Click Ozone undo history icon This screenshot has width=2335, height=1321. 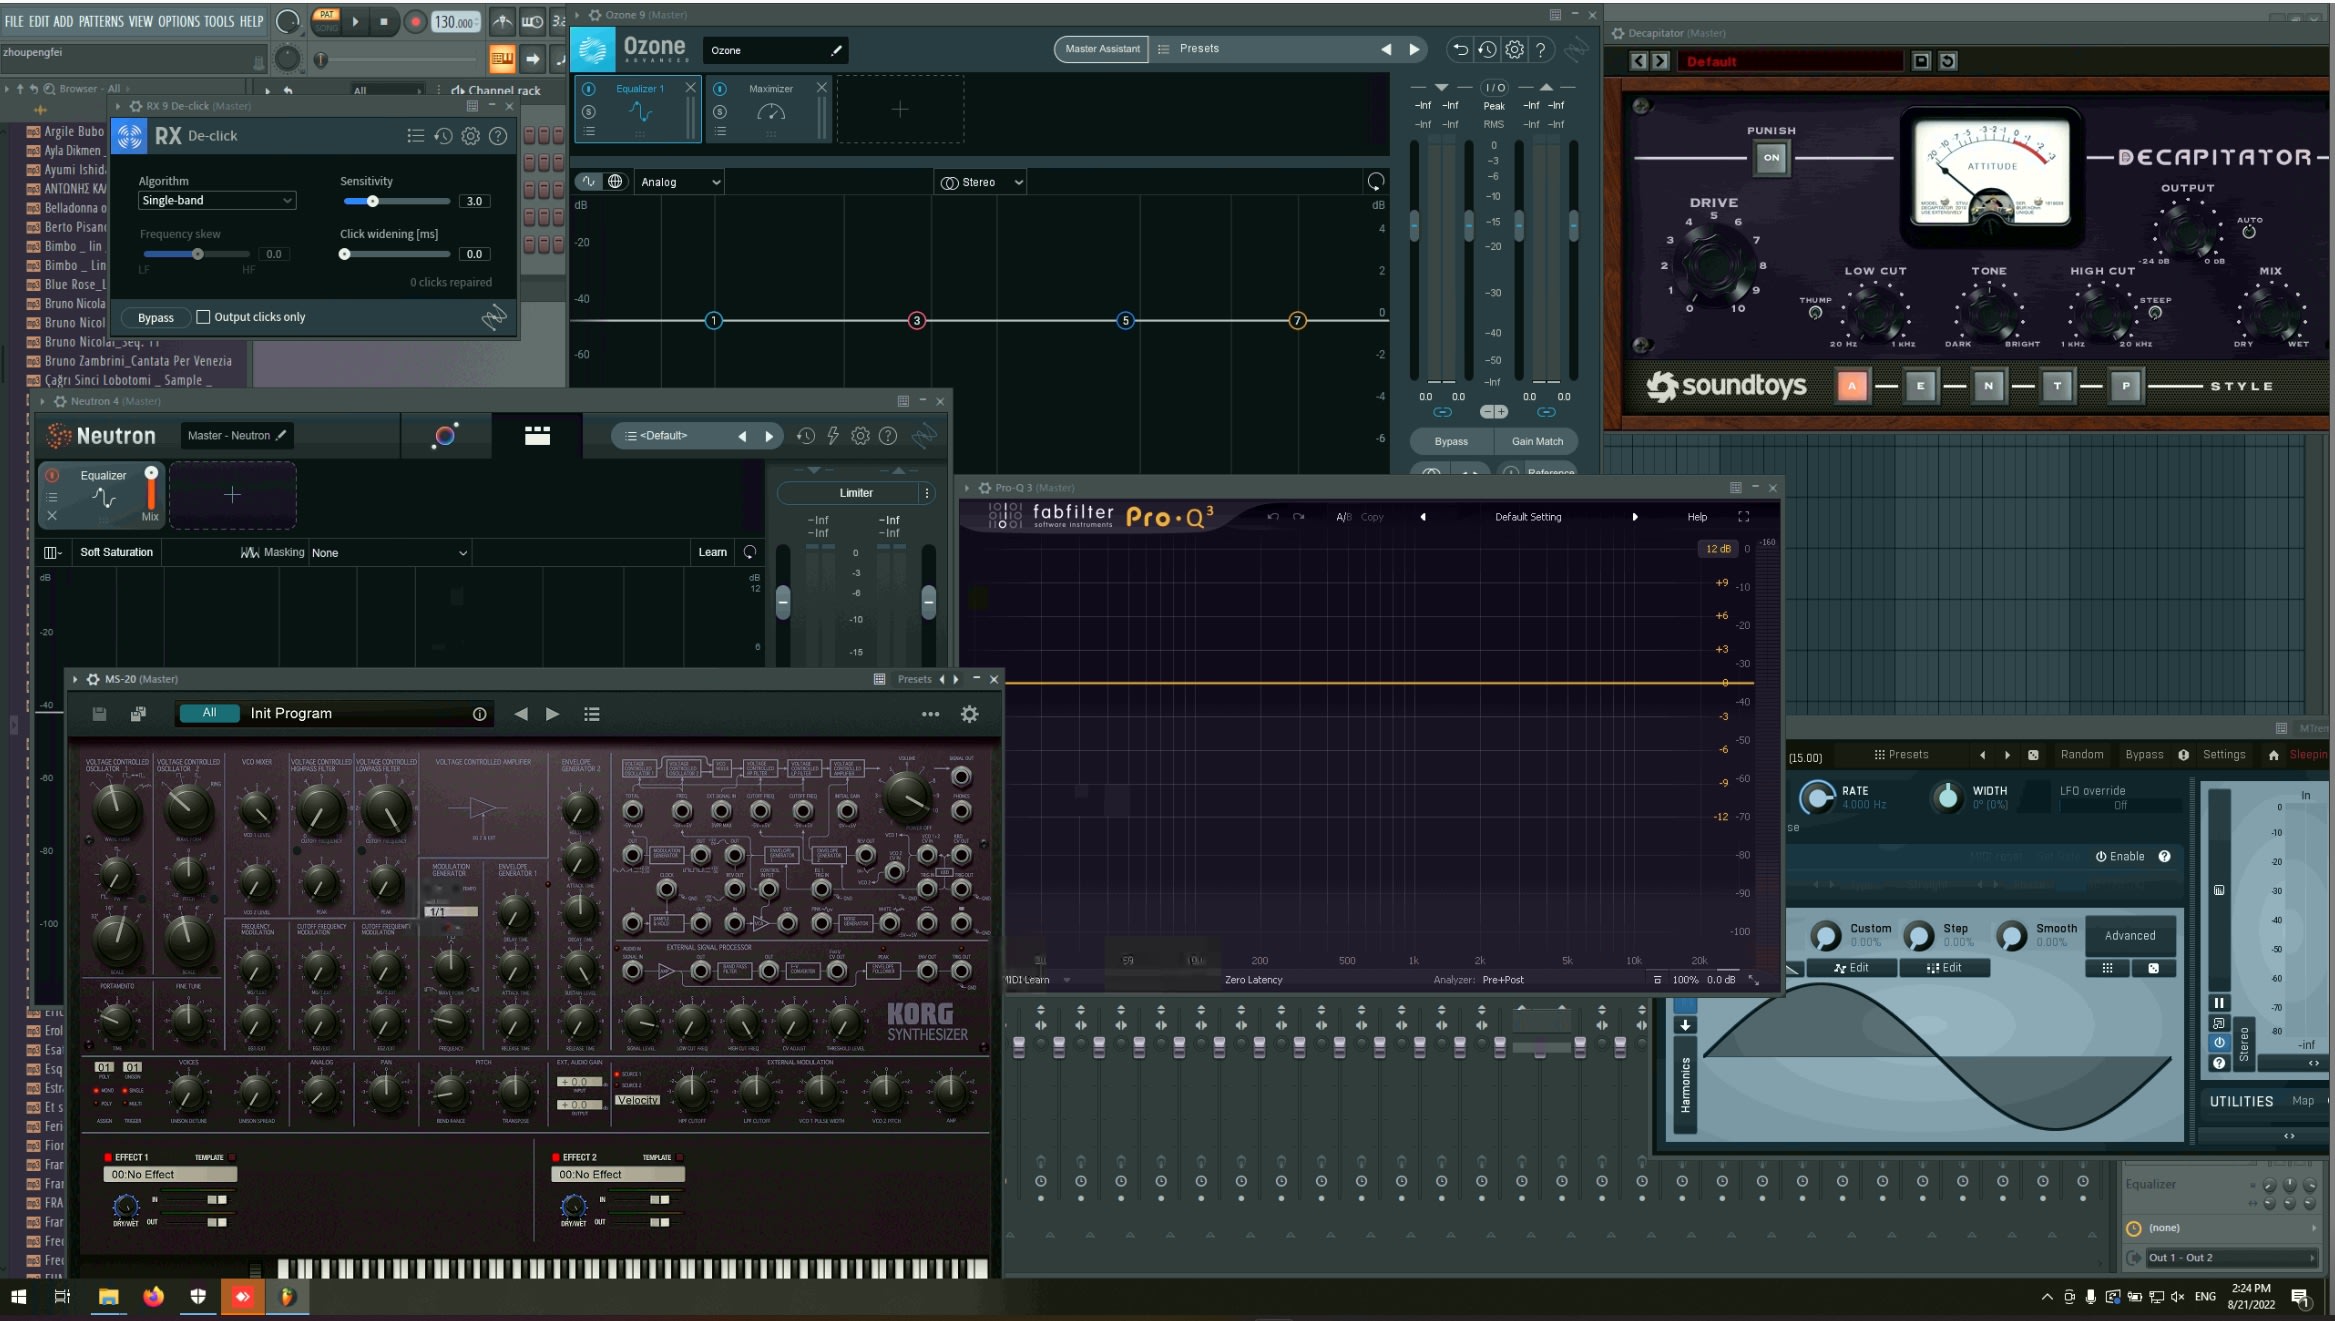pyautogui.click(x=1487, y=49)
